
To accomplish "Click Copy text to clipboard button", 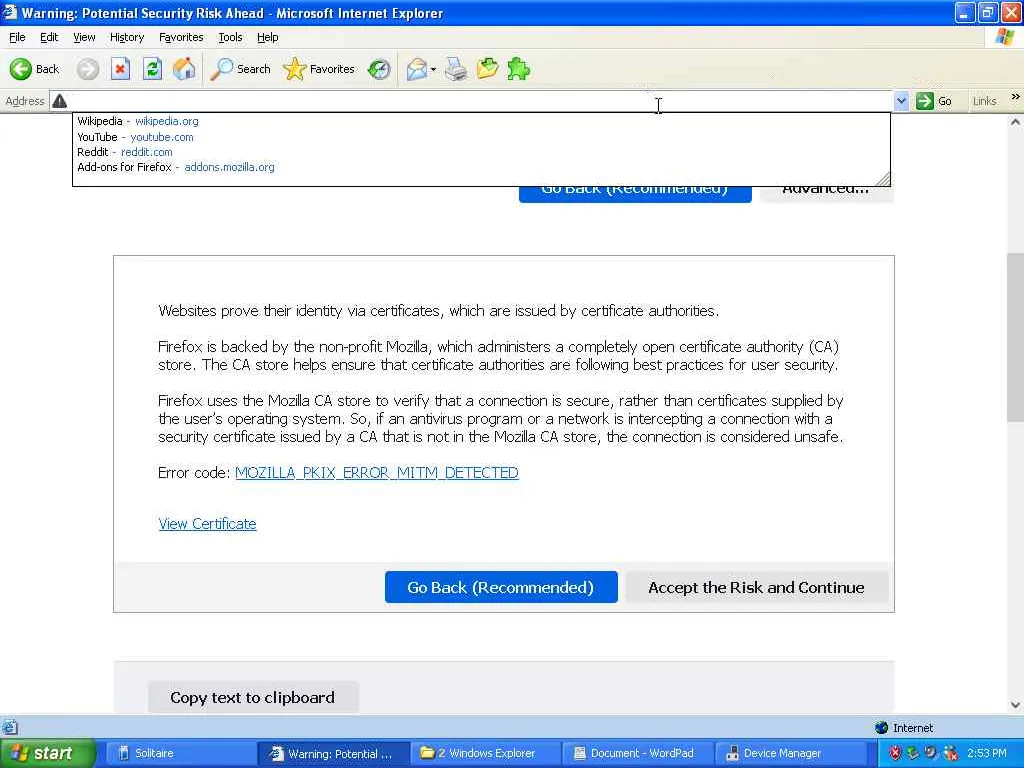I will click(252, 697).
